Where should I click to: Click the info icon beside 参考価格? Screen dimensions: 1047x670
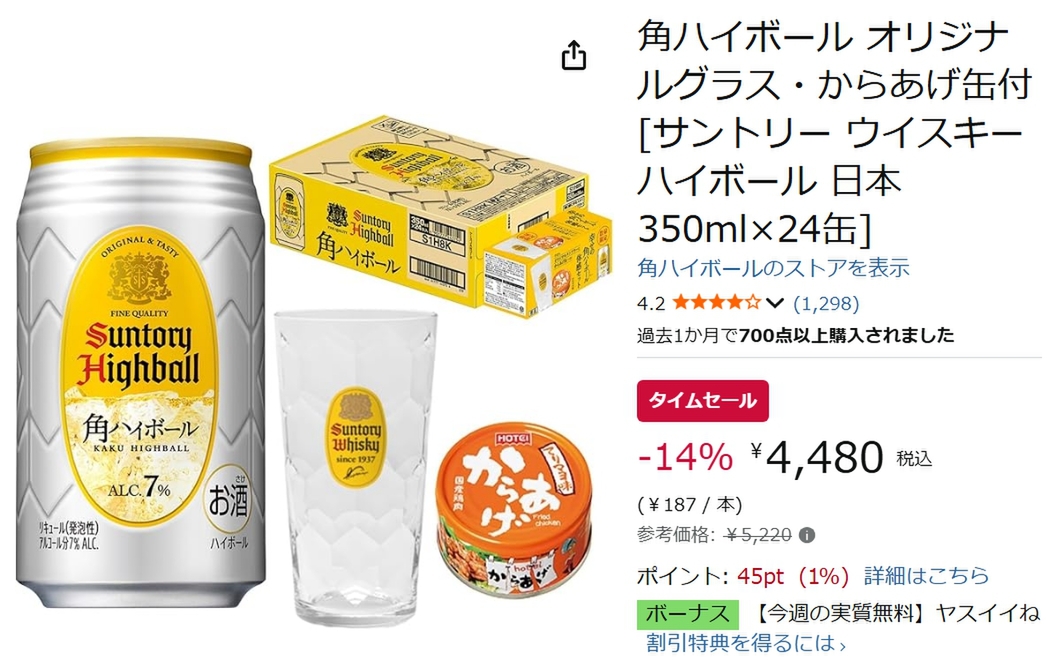(807, 535)
